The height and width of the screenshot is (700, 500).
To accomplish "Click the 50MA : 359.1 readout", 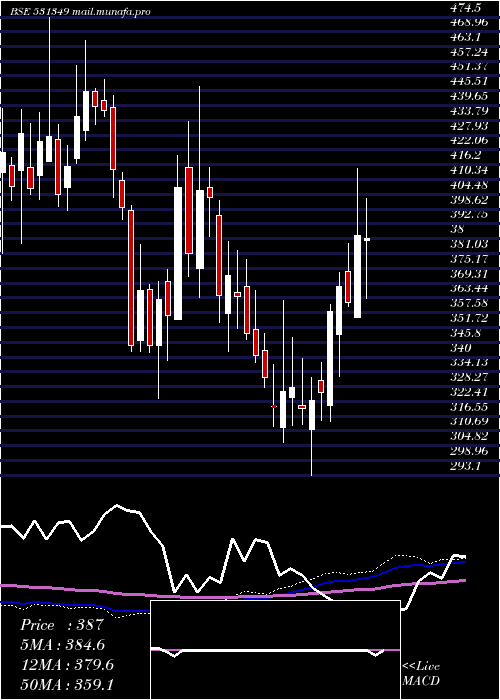I will pos(67,684).
